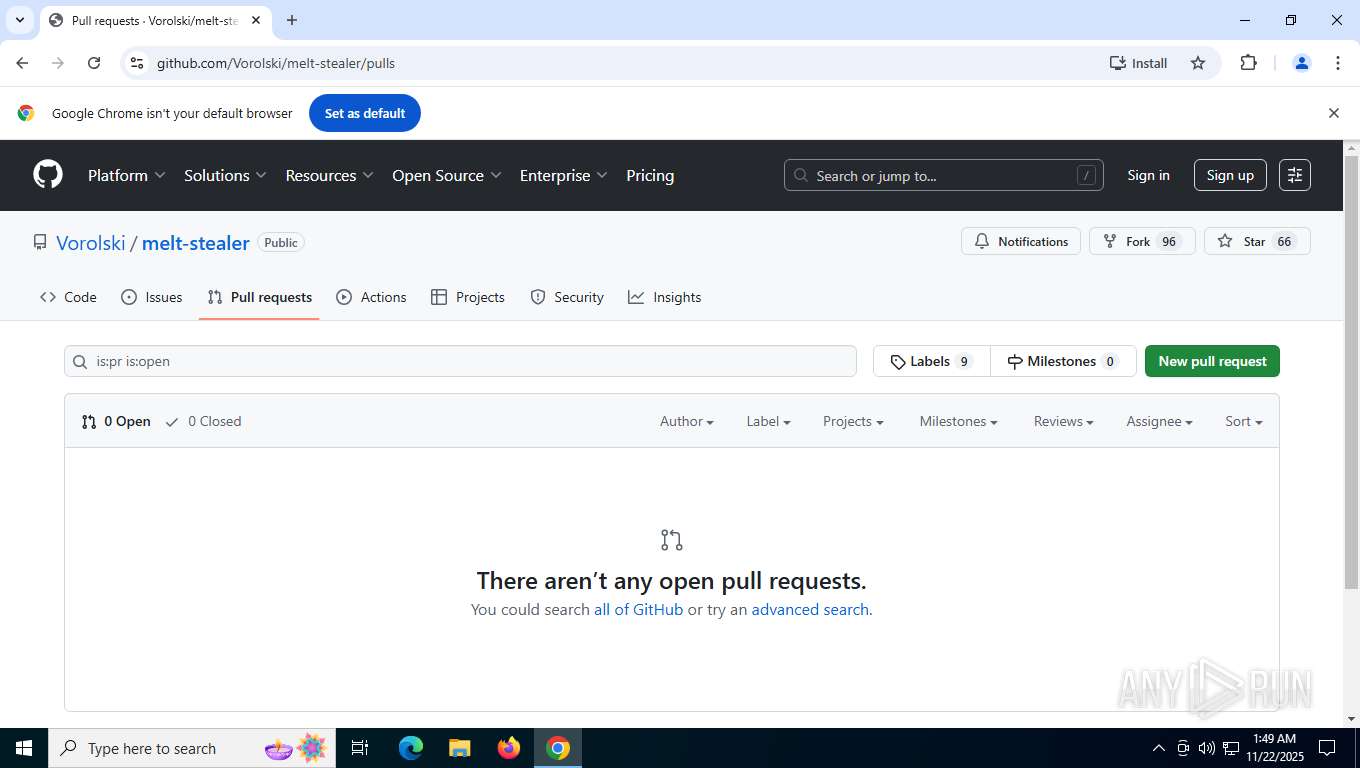Expand Platform menu
Screen dimensions: 1360x768
click(x=127, y=175)
